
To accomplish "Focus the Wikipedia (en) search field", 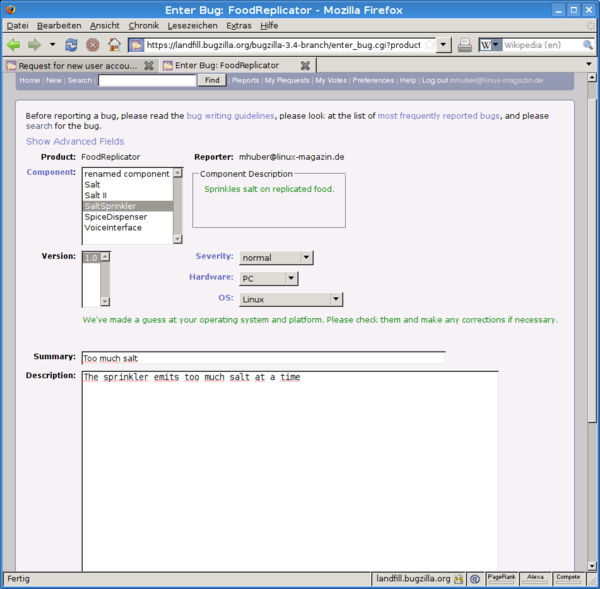I will (x=541, y=45).
